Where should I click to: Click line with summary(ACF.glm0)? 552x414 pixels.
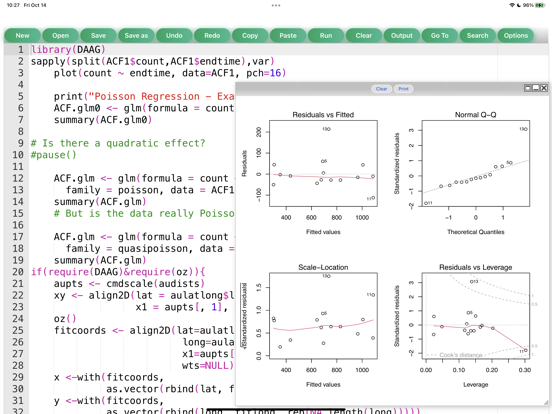[103, 120]
